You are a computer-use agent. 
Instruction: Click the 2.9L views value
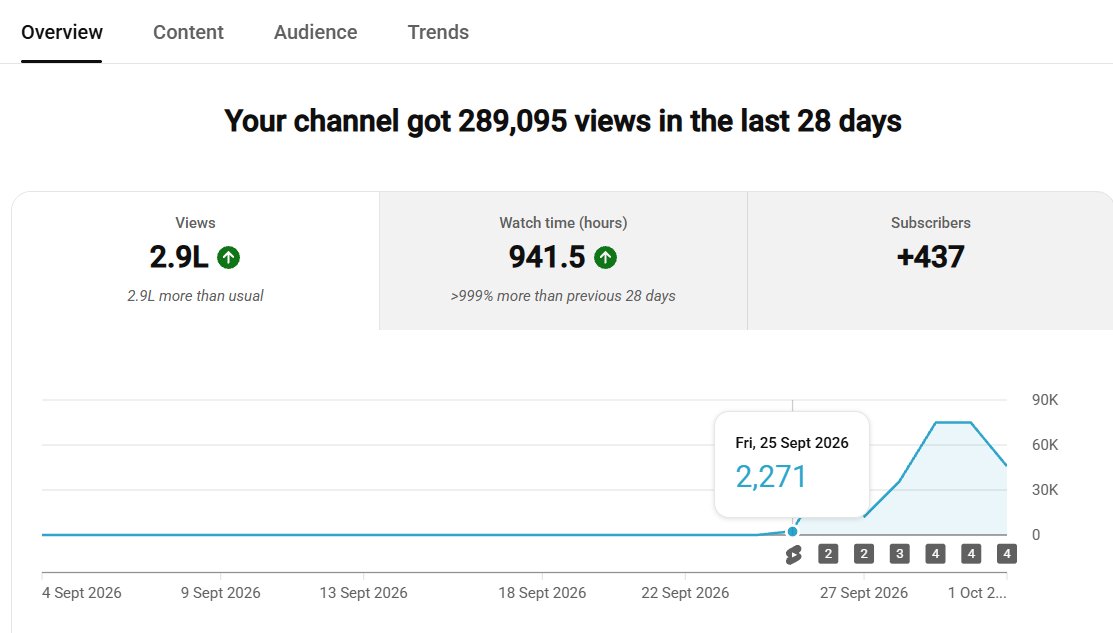point(179,257)
